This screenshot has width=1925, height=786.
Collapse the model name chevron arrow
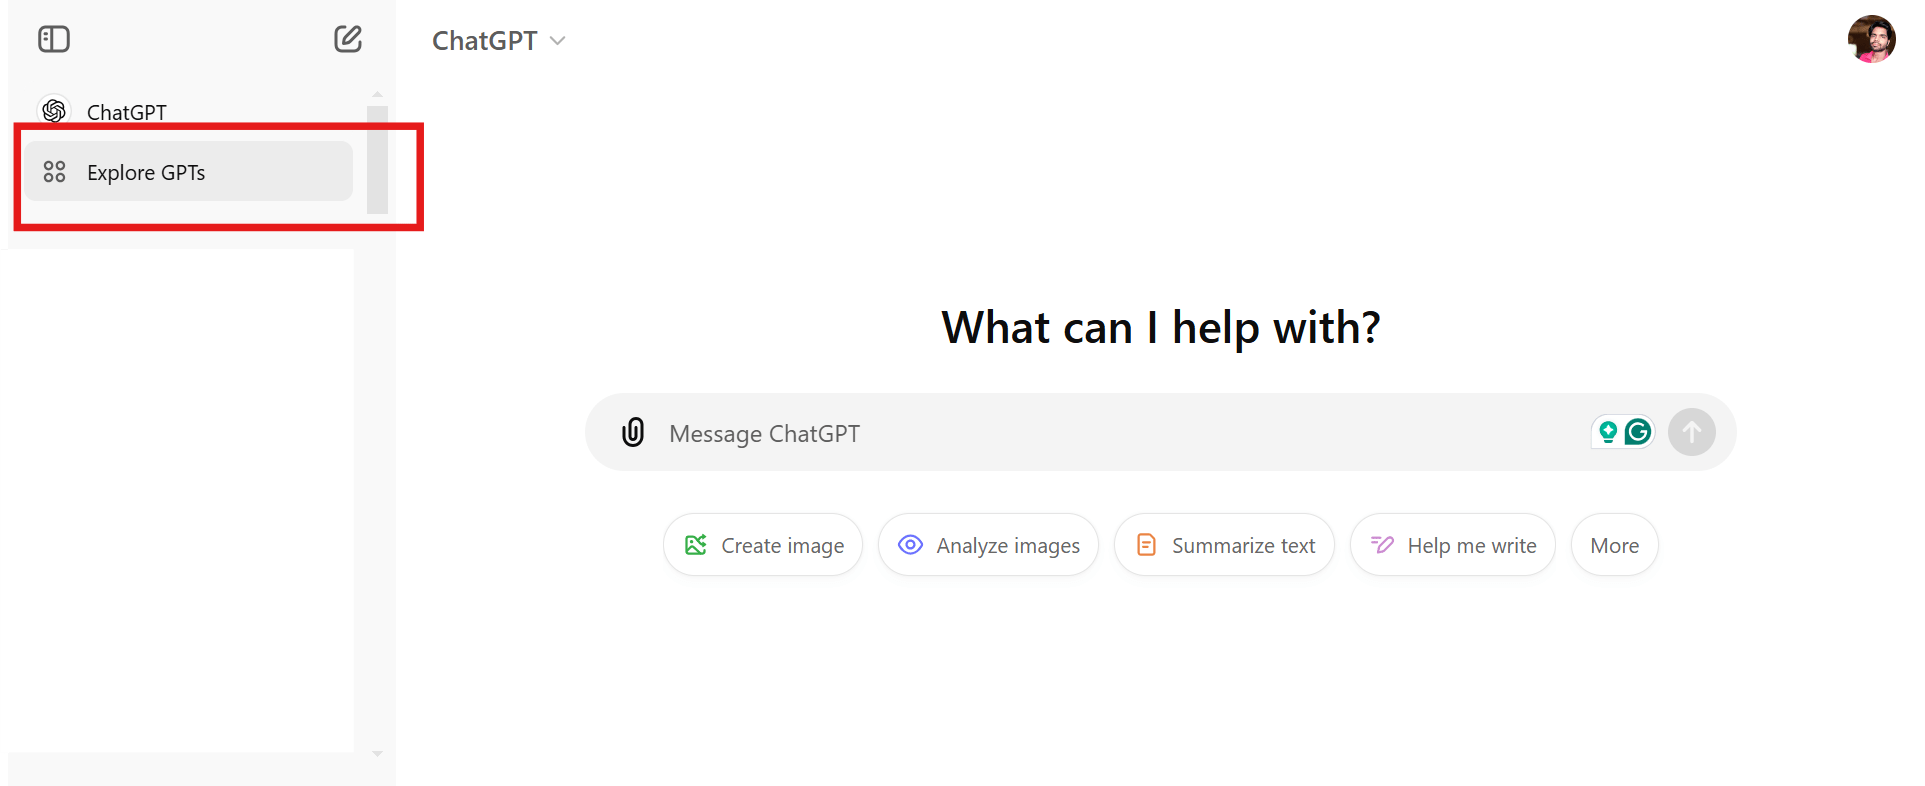tap(557, 41)
